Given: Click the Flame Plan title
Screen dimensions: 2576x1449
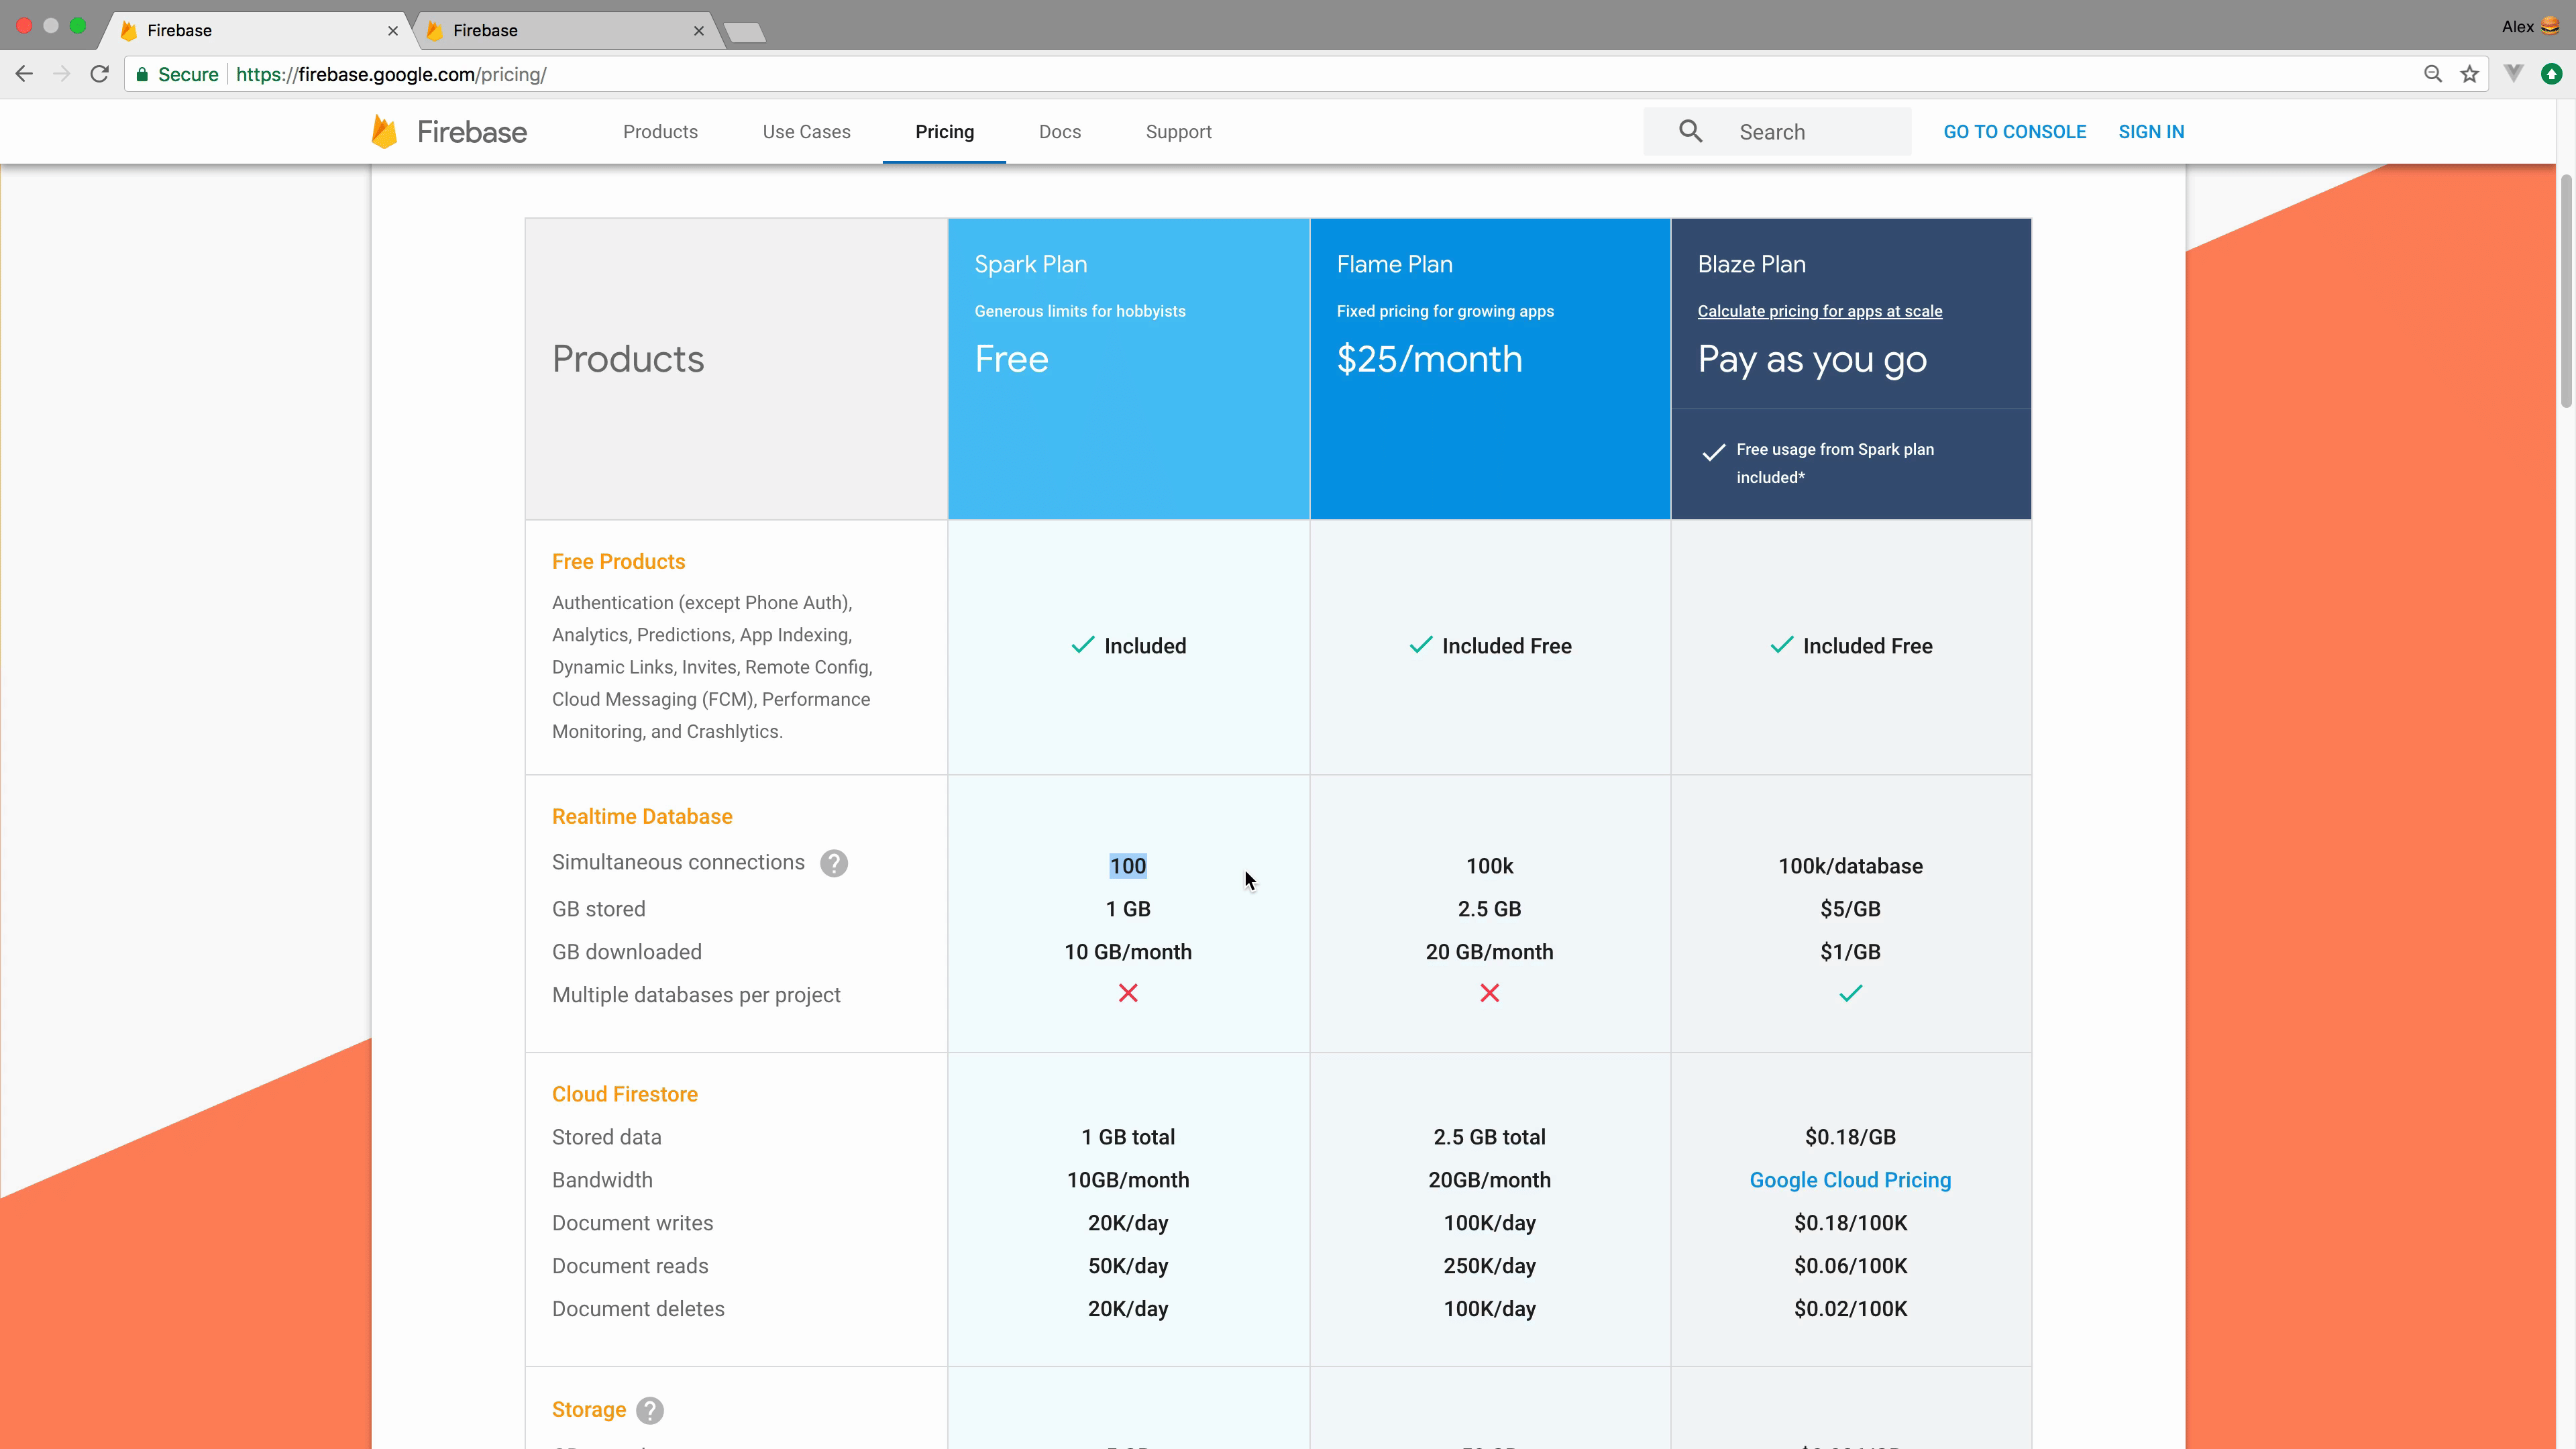Looking at the screenshot, I should click(1394, 264).
